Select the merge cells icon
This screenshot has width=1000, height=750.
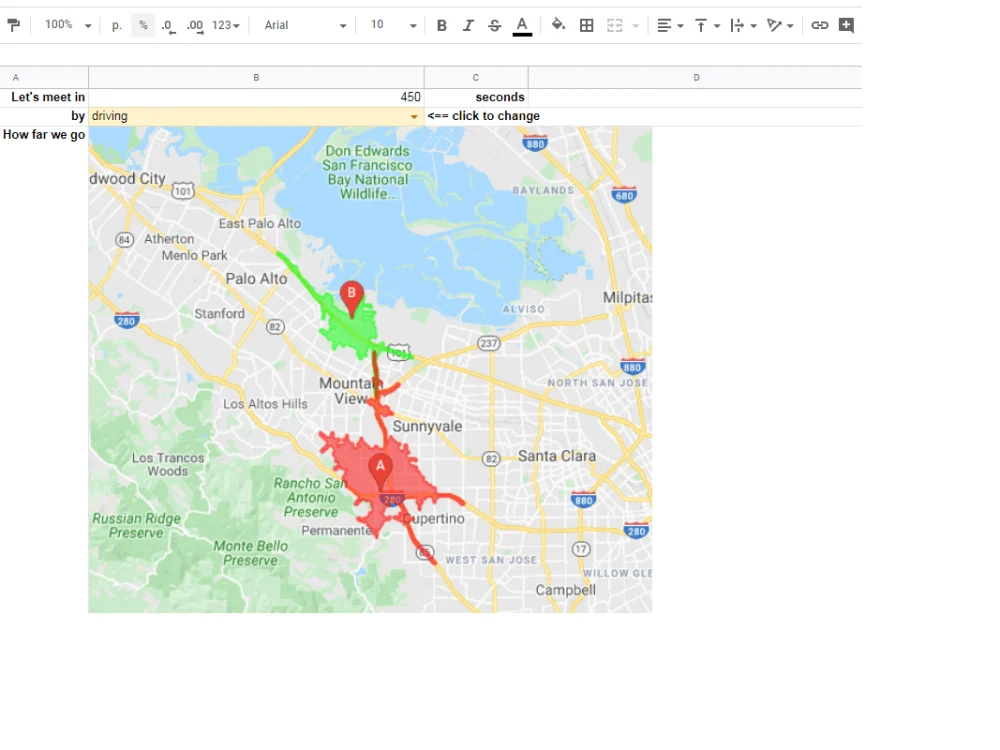[614, 25]
